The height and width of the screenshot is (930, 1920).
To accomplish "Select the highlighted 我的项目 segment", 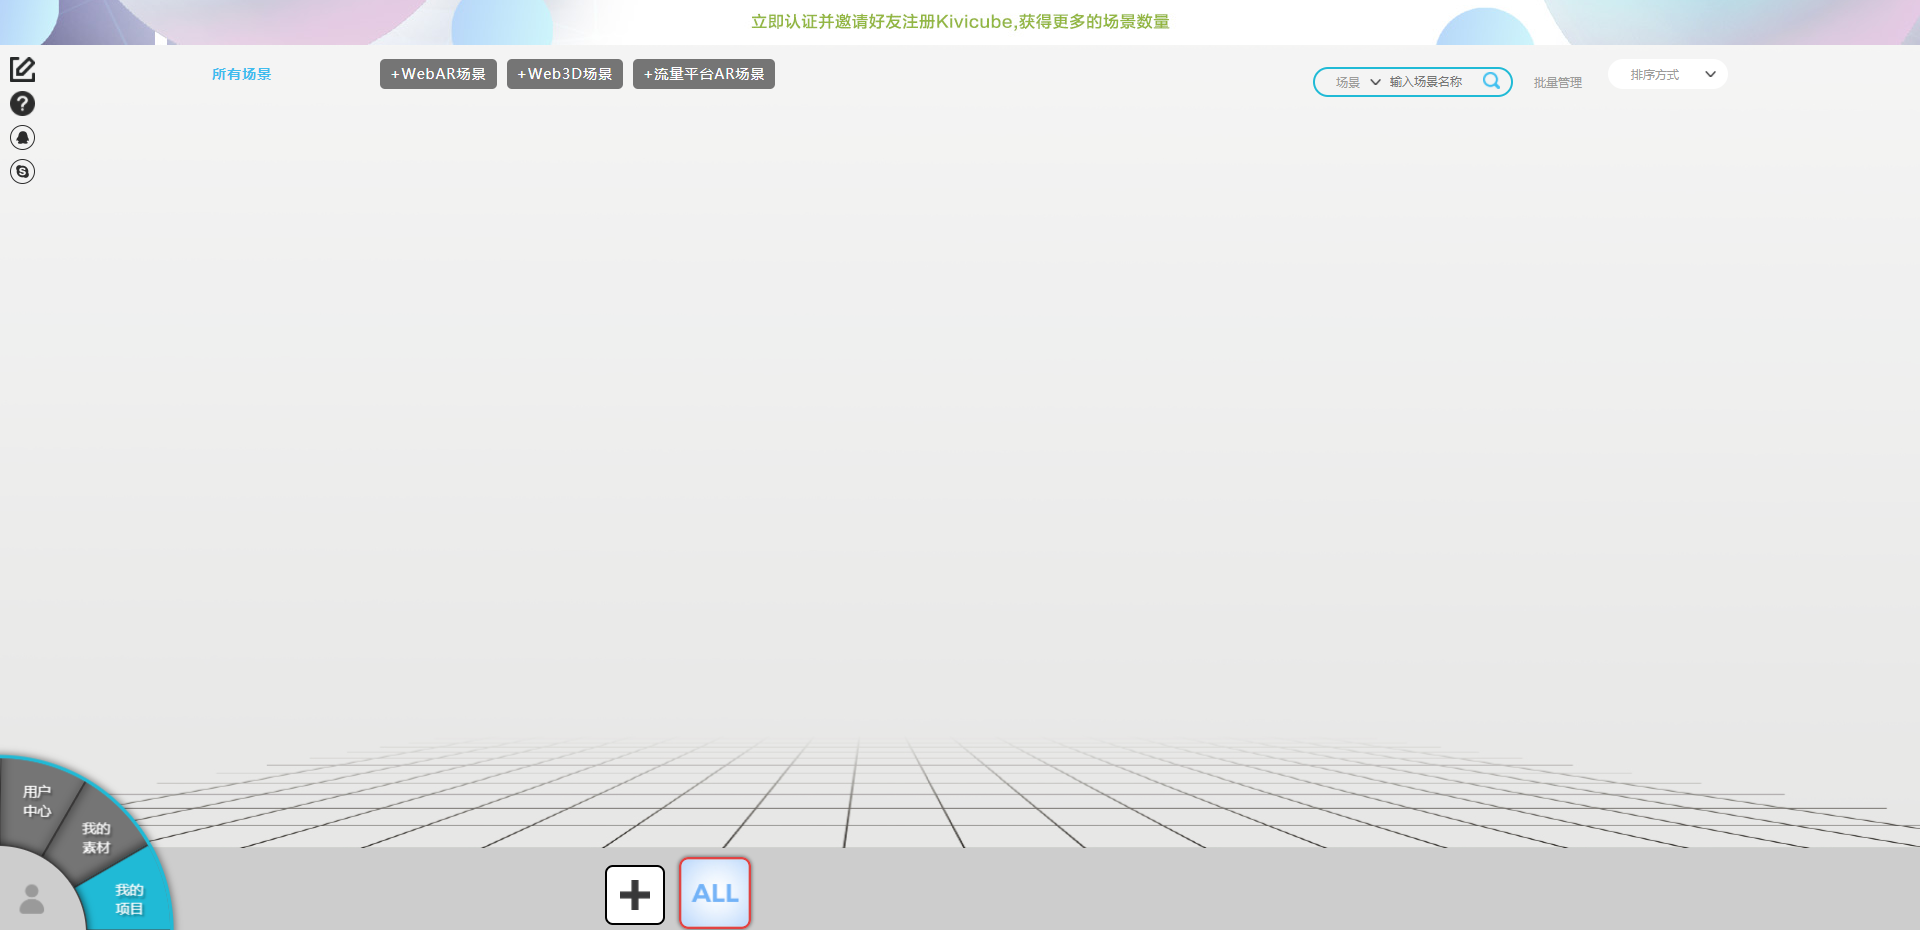I will [x=128, y=899].
